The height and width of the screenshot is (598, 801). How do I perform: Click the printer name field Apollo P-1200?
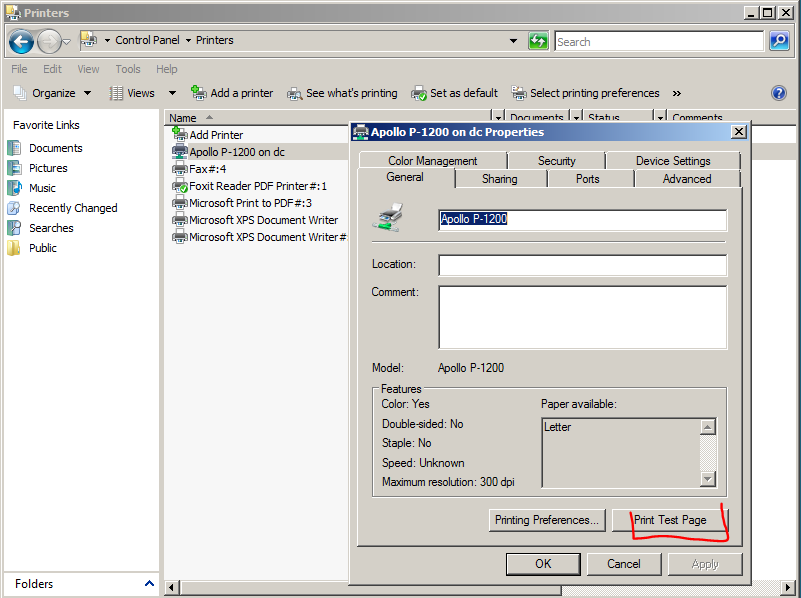click(x=582, y=220)
